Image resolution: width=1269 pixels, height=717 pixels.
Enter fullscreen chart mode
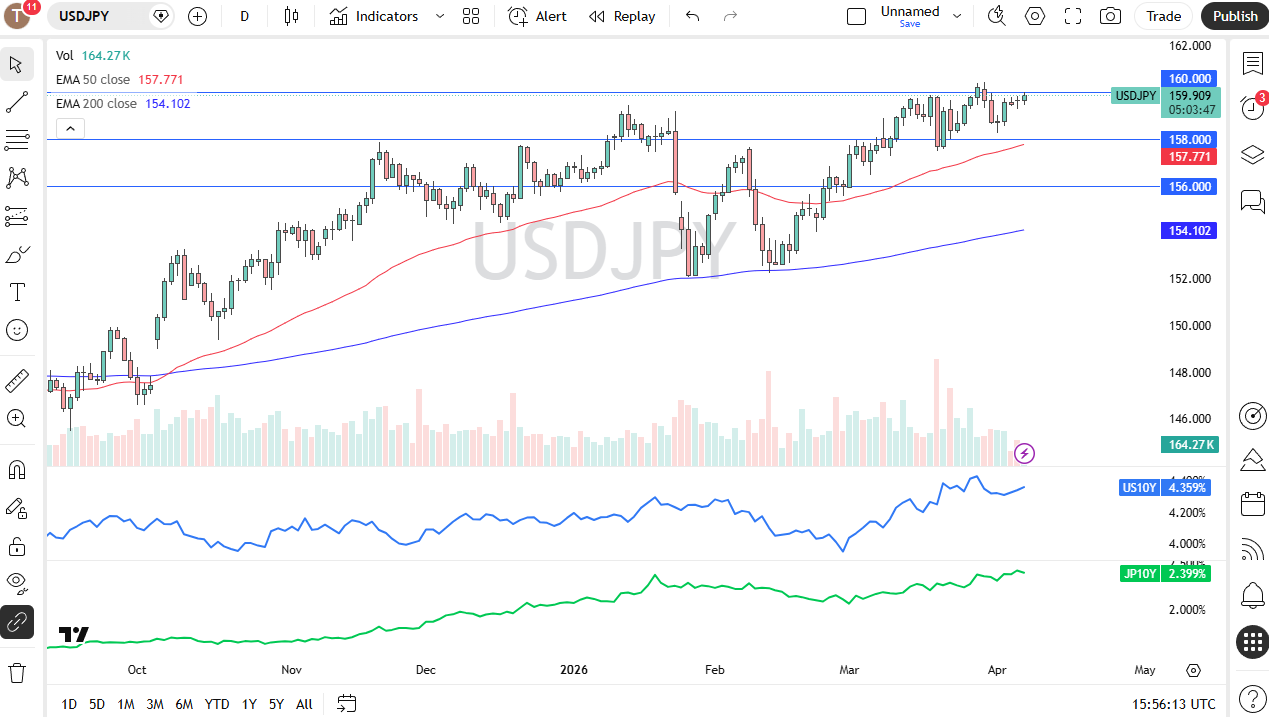[x=1073, y=16]
